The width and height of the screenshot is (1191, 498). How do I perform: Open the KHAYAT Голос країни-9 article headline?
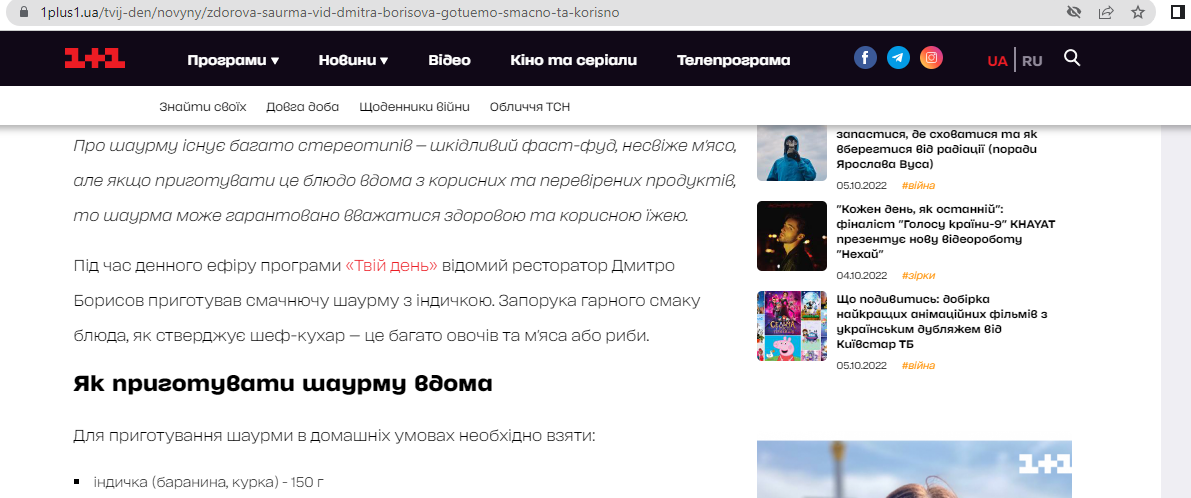(946, 232)
